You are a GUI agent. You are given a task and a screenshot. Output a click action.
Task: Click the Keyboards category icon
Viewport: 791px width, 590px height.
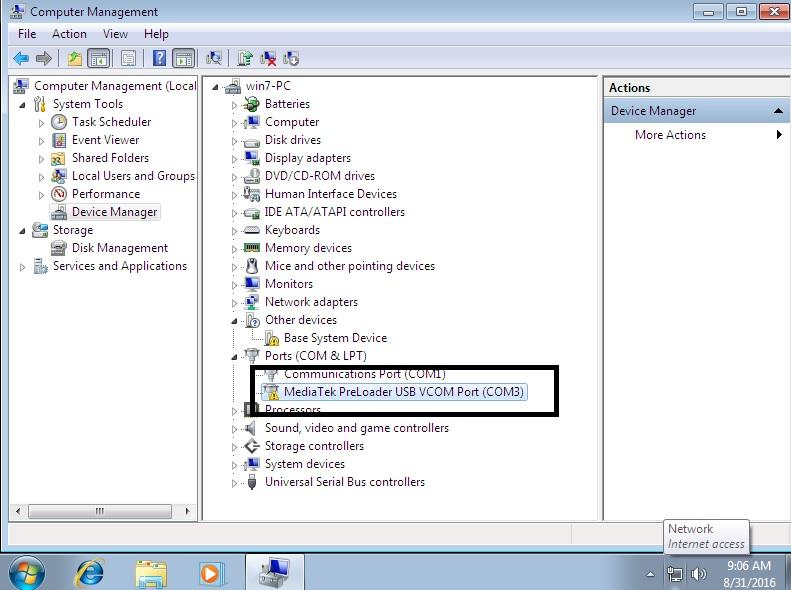[251, 230]
